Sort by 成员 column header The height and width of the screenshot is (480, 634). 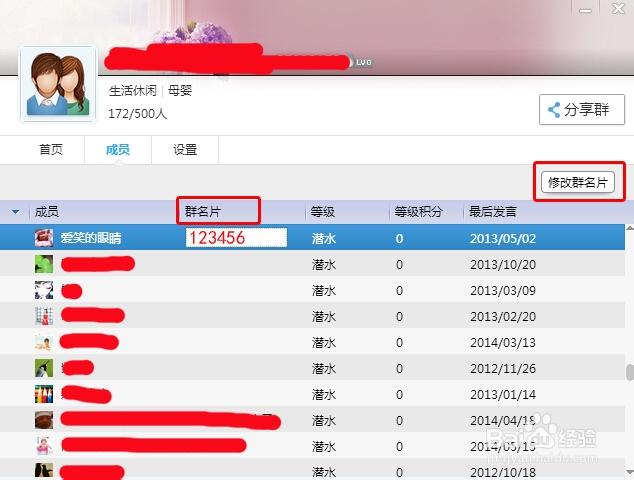click(x=46, y=211)
